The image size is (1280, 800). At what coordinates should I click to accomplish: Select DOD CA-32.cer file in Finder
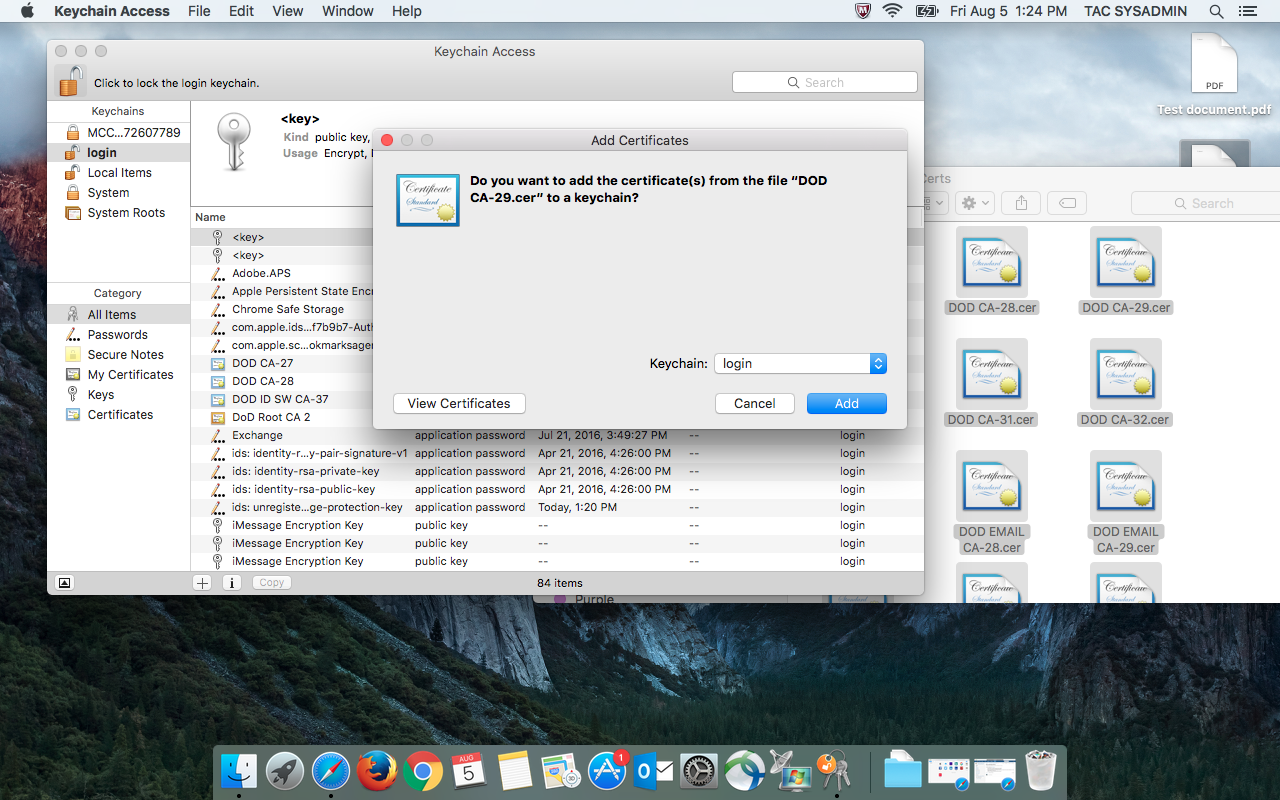(x=1125, y=383)
